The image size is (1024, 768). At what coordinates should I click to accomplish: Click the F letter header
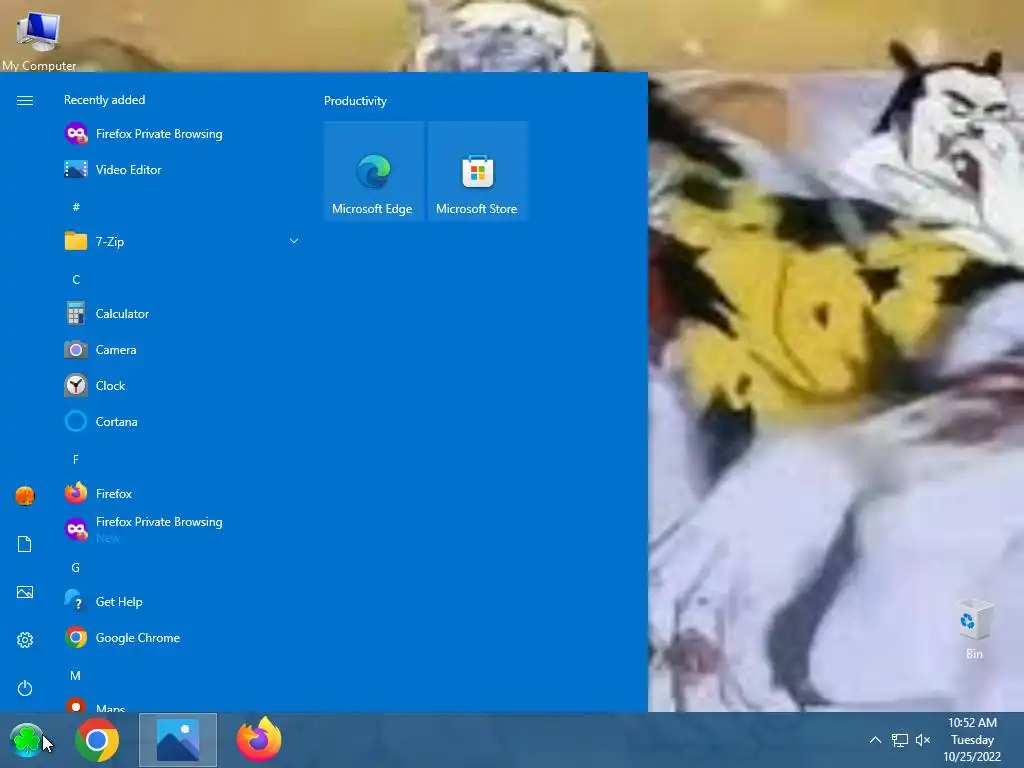pos(76,460)
